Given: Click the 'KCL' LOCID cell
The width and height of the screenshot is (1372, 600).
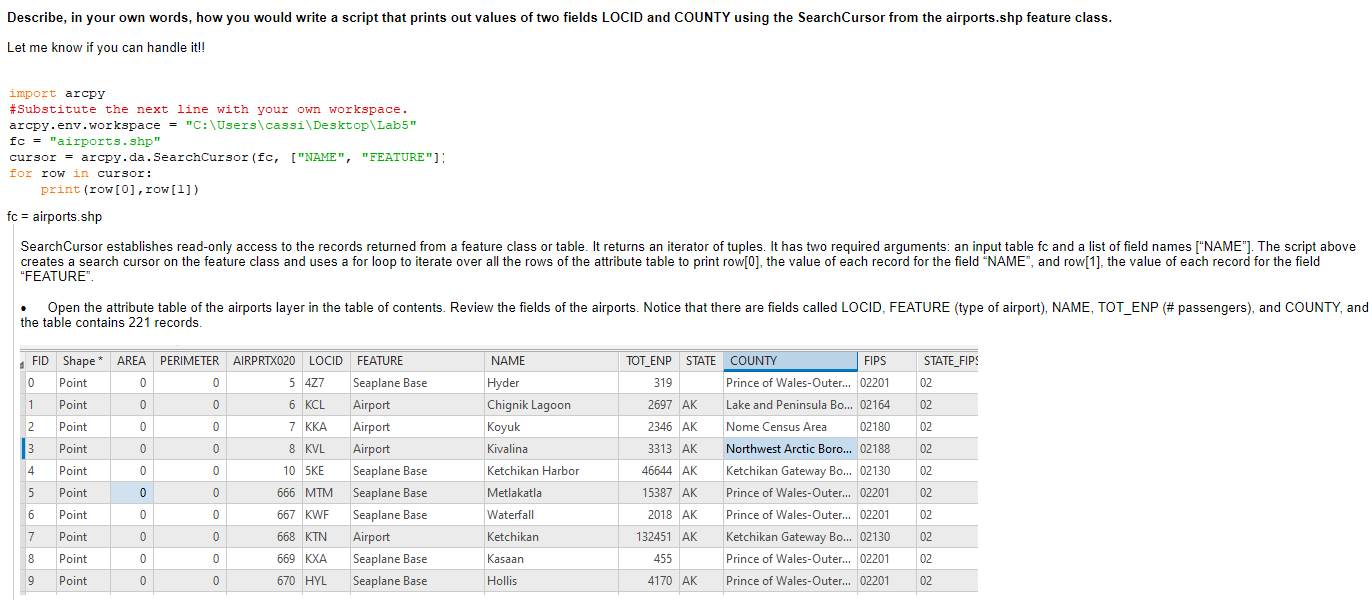Looking at the screenshot, I should (x=326, y=405).
